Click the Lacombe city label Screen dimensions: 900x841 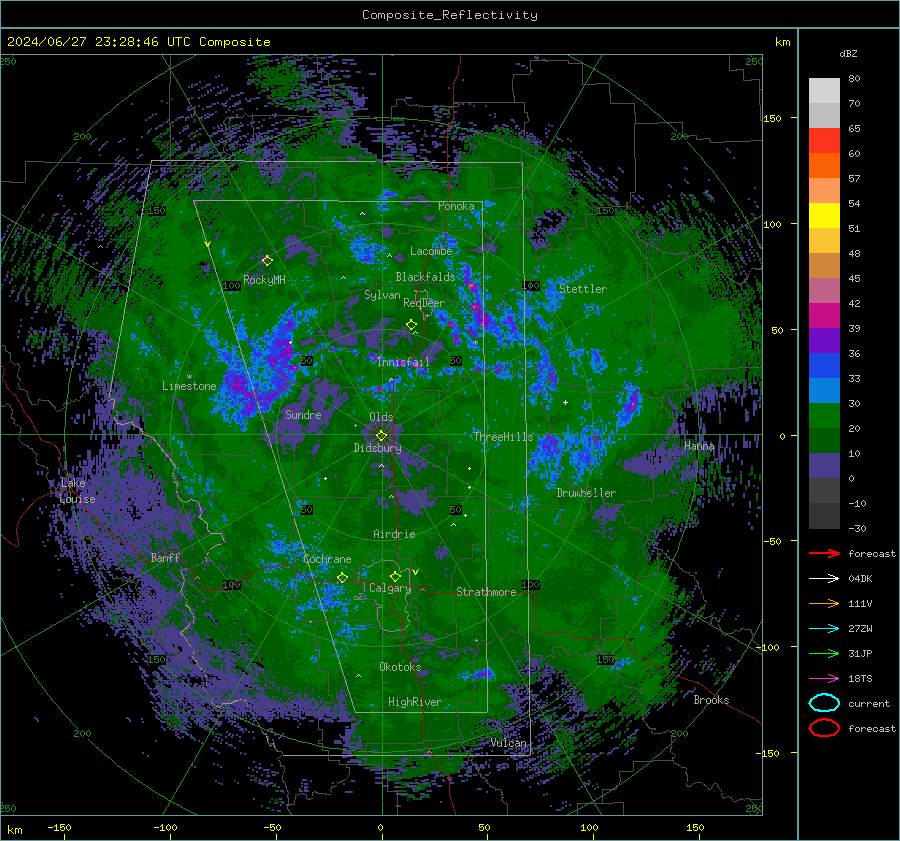[x=431, y=251]
